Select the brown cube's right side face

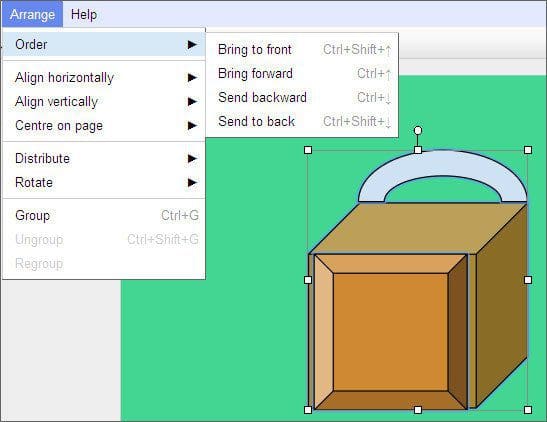point(502,307)
